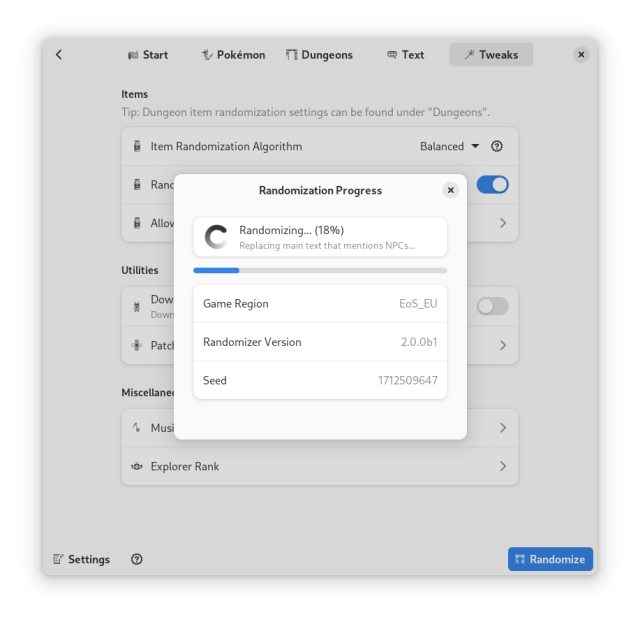640x622 pixels.
Task: Toggle the enabled switch in Items
Action: coord(492,184)
